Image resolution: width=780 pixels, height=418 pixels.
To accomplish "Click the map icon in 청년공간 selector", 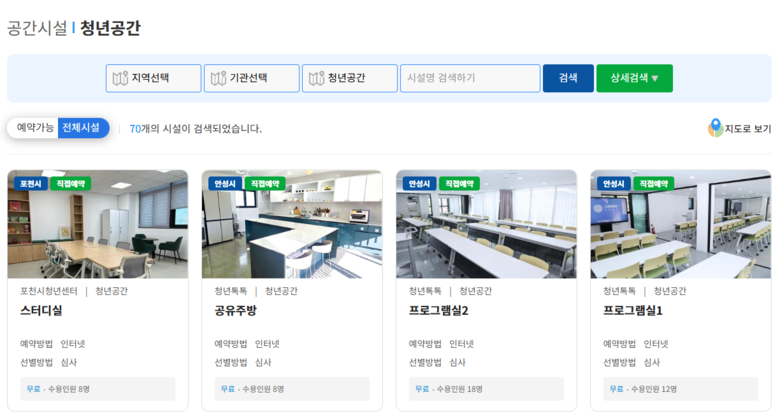I will [316, 79].
